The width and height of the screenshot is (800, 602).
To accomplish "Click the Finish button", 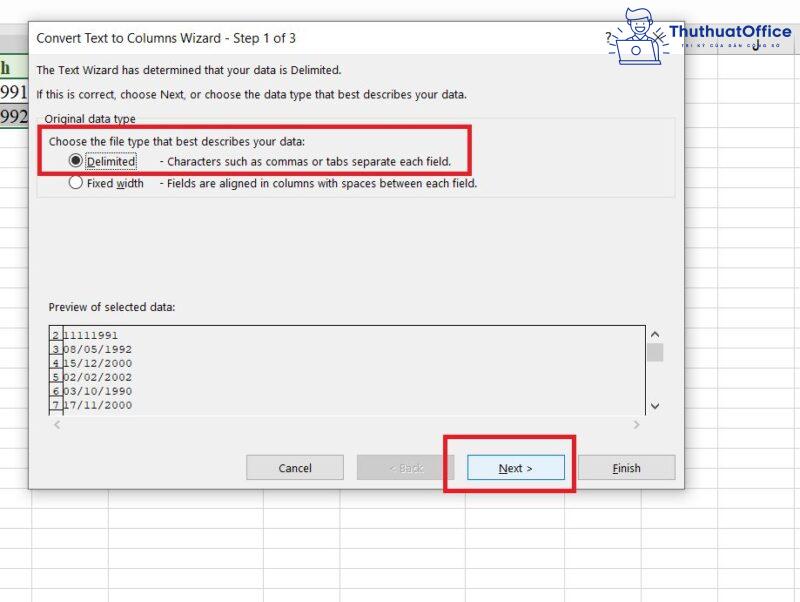I will pos(626,467).
